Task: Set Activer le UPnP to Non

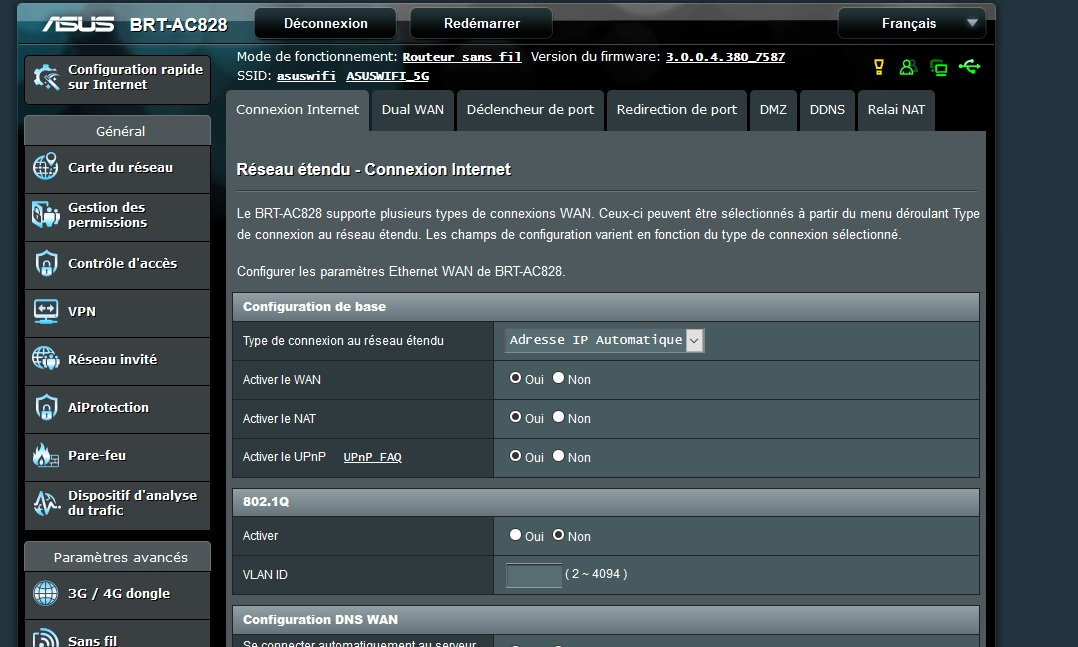Action: pyautogui.click(x=558, y=456)
